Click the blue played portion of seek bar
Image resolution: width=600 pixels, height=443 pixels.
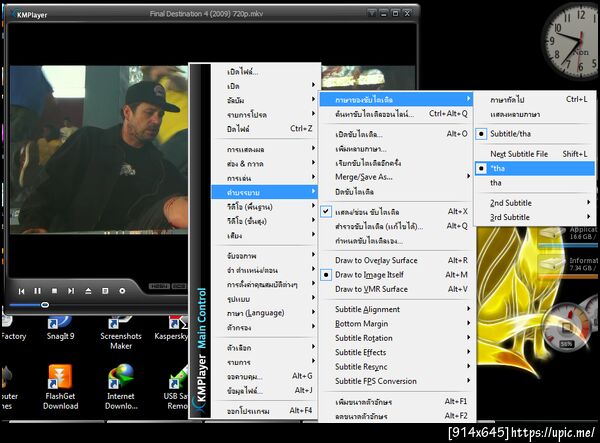point(25,305)
